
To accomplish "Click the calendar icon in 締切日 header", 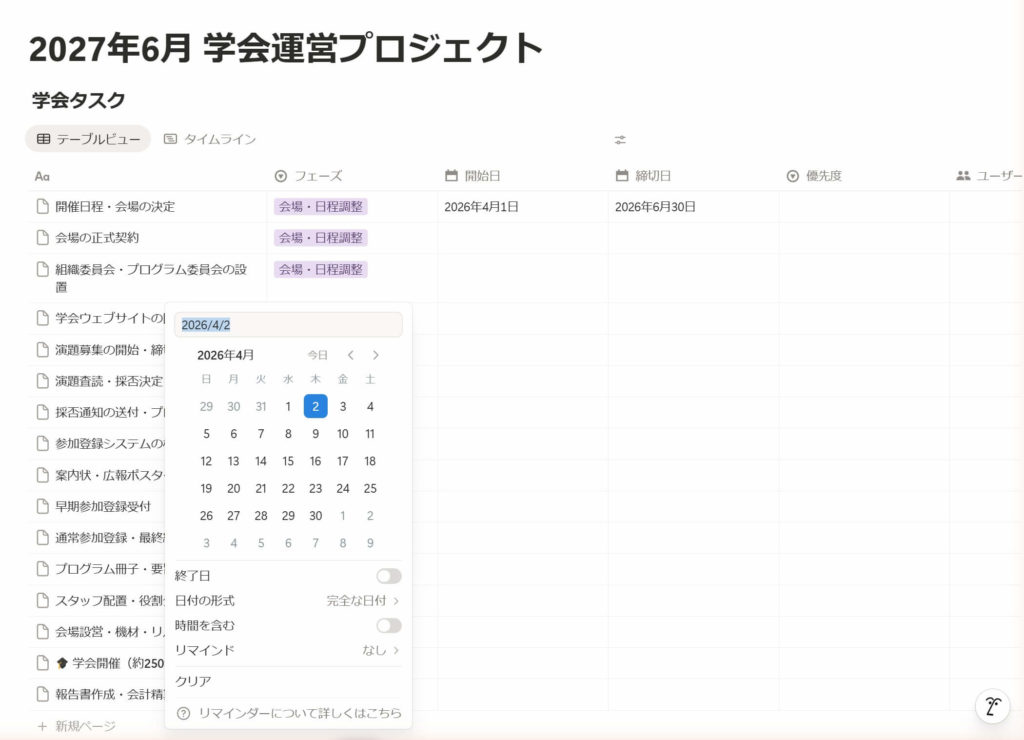I will (621, 176).
